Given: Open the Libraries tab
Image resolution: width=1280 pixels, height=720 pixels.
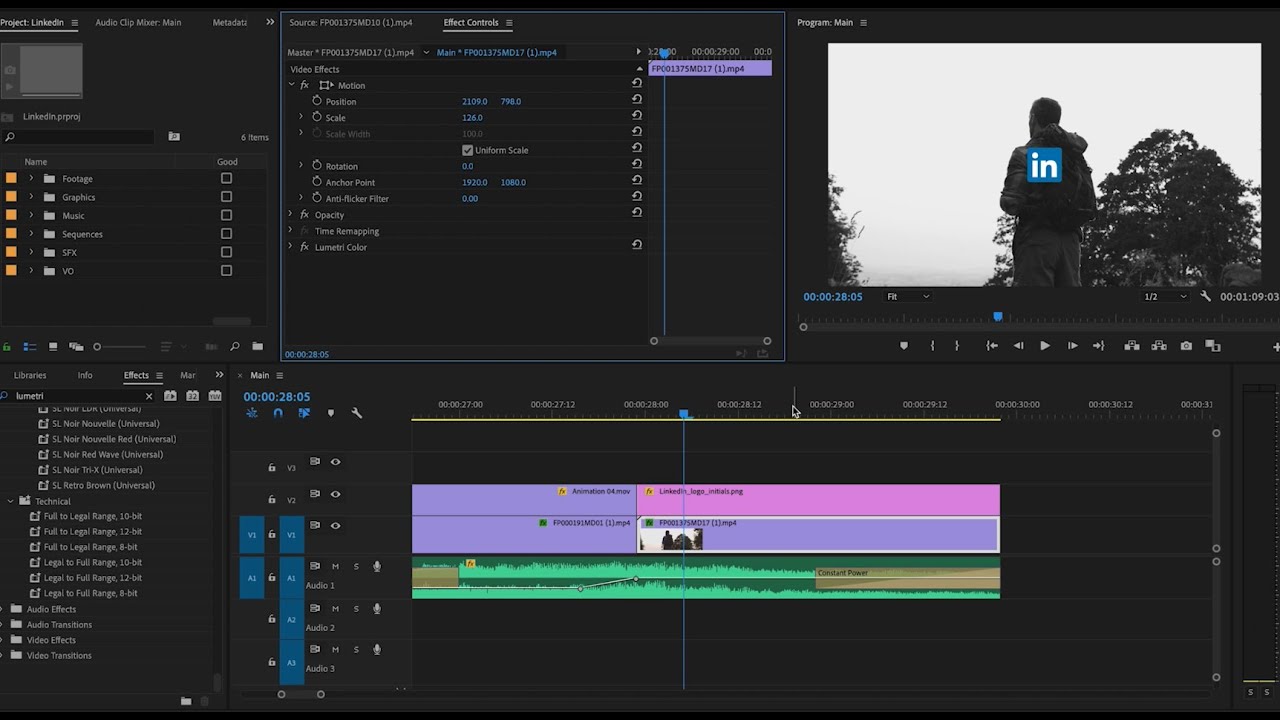Looking at the screenshot, I should pos(30,375).
